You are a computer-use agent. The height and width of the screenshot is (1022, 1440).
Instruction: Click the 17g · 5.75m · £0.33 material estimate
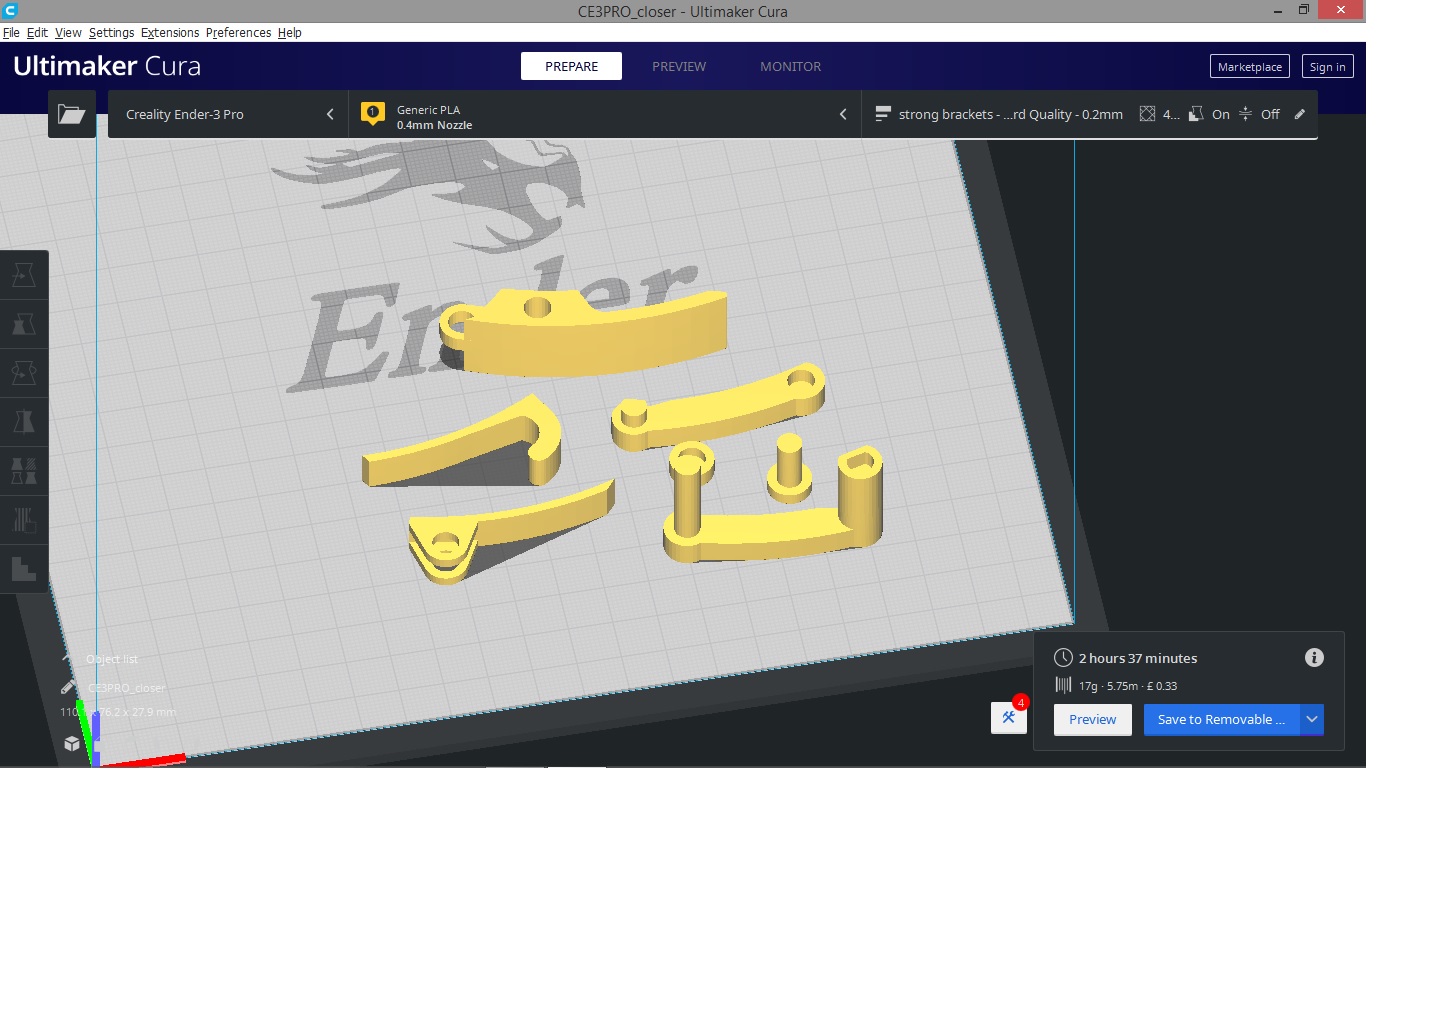(x=1128, y=686)
